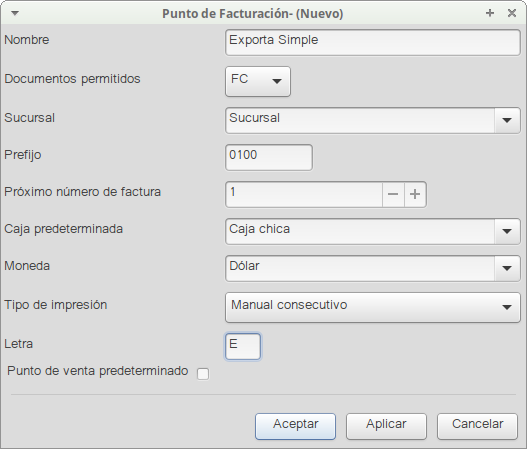Click the Sucursal combo text area

pos(360,120)
